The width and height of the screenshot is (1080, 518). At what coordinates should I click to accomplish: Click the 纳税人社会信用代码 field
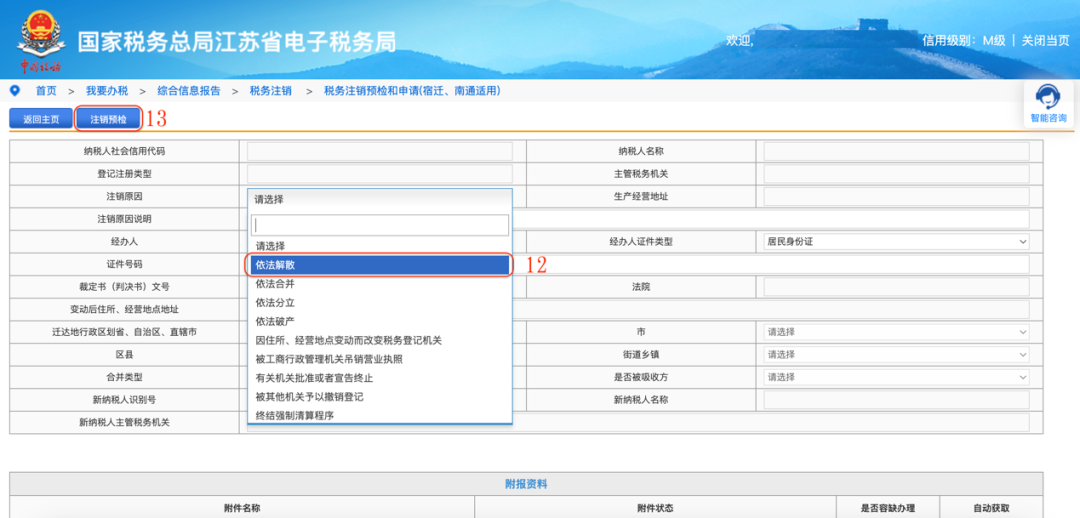point(380,152)
